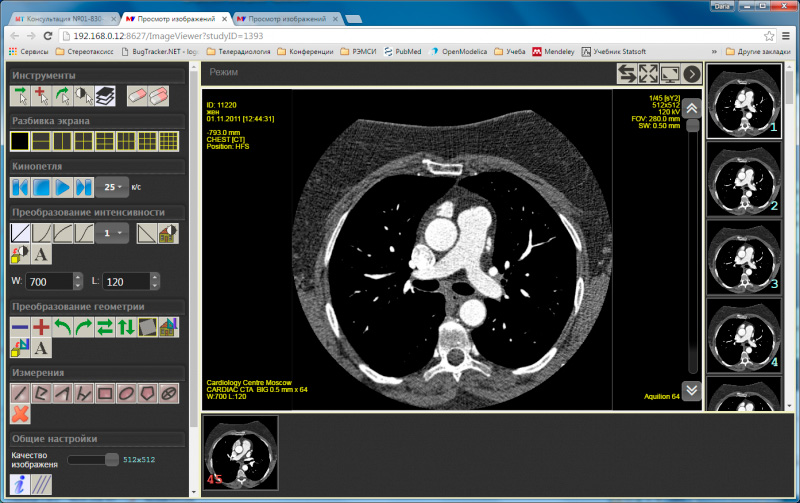Image resolution: width=800 pixels, height=503 pixels.
Task: Increase the L level value with stepper
Action: [155, 277]
